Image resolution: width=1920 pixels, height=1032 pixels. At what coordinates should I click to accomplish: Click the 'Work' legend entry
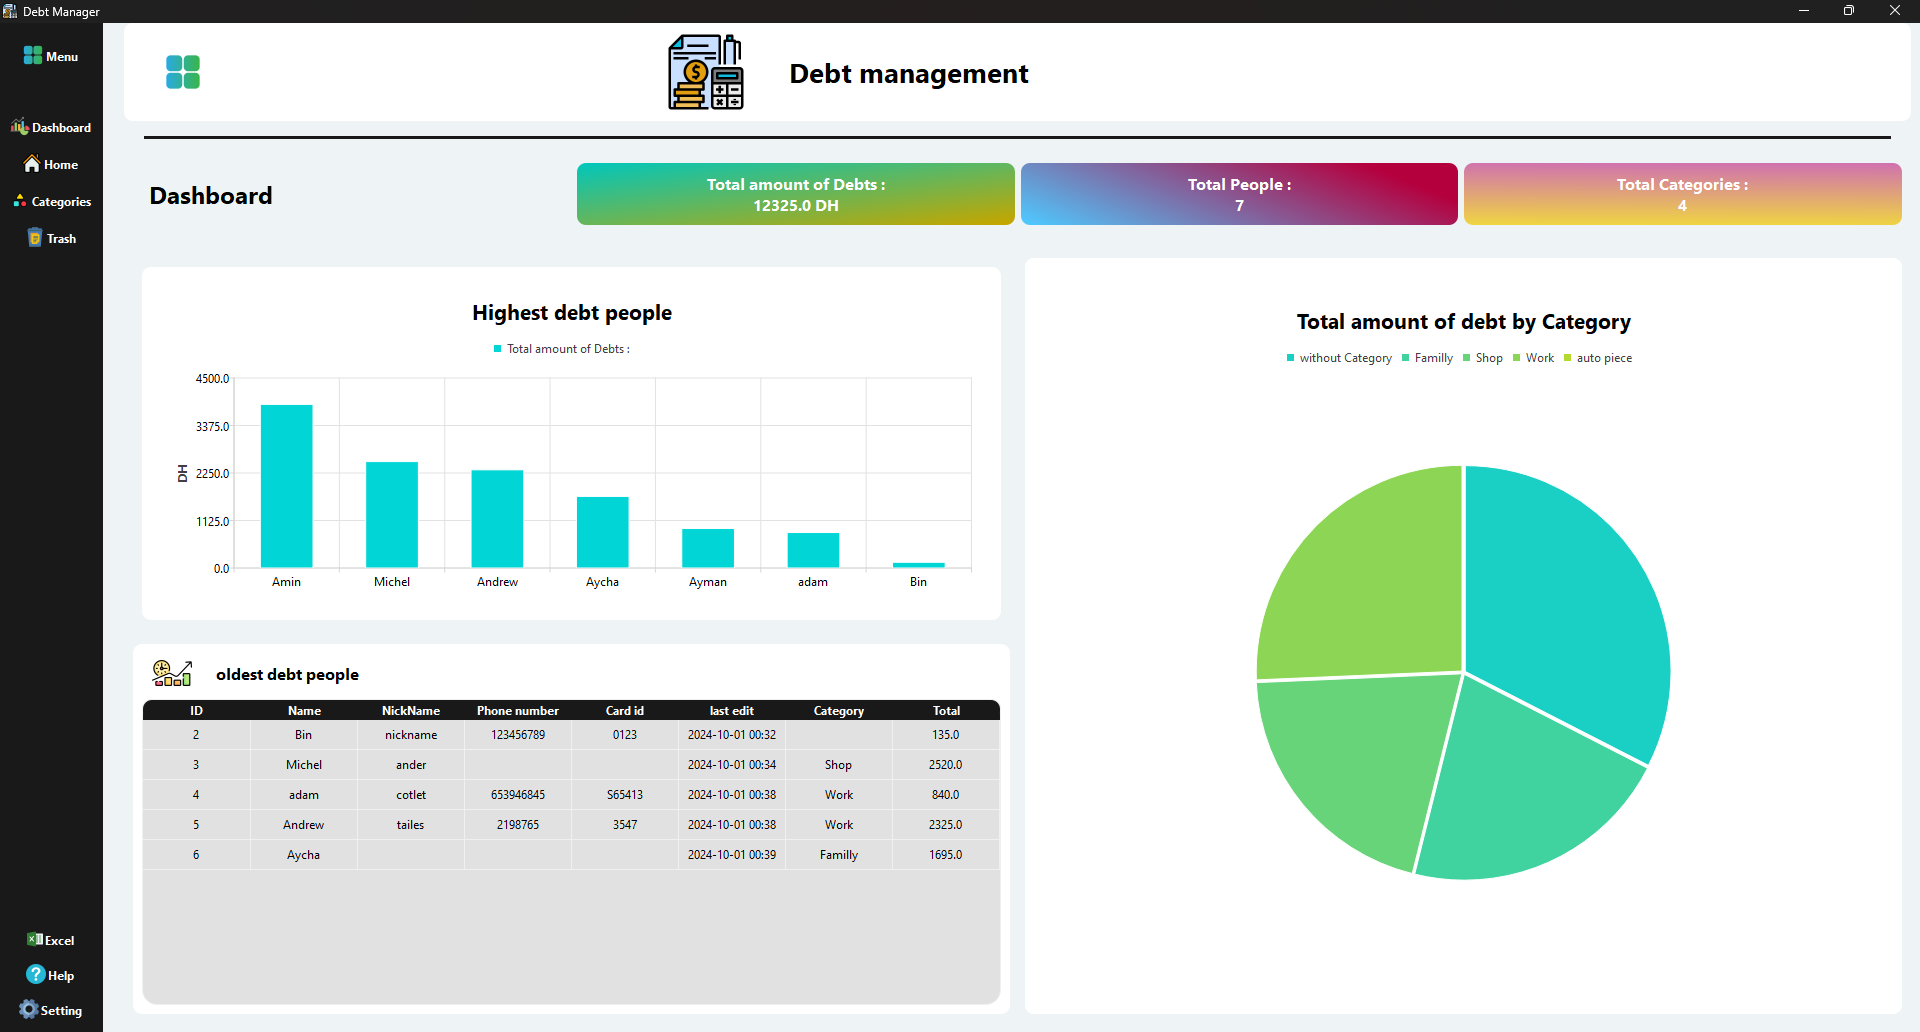1533,358
